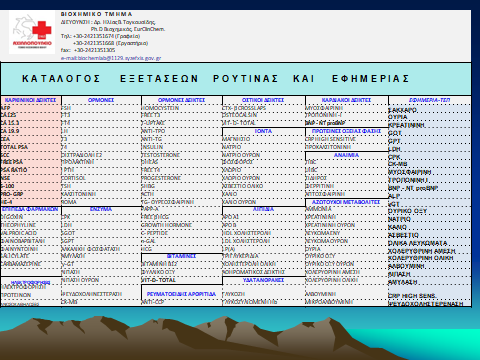The image size is (480, 360).
Task: Click the ΑΖΩΤΟΥΧΟΙ ΜΕΤΑΒΟΛΙΤΕΣ section header
Action: tap(346, 202)
